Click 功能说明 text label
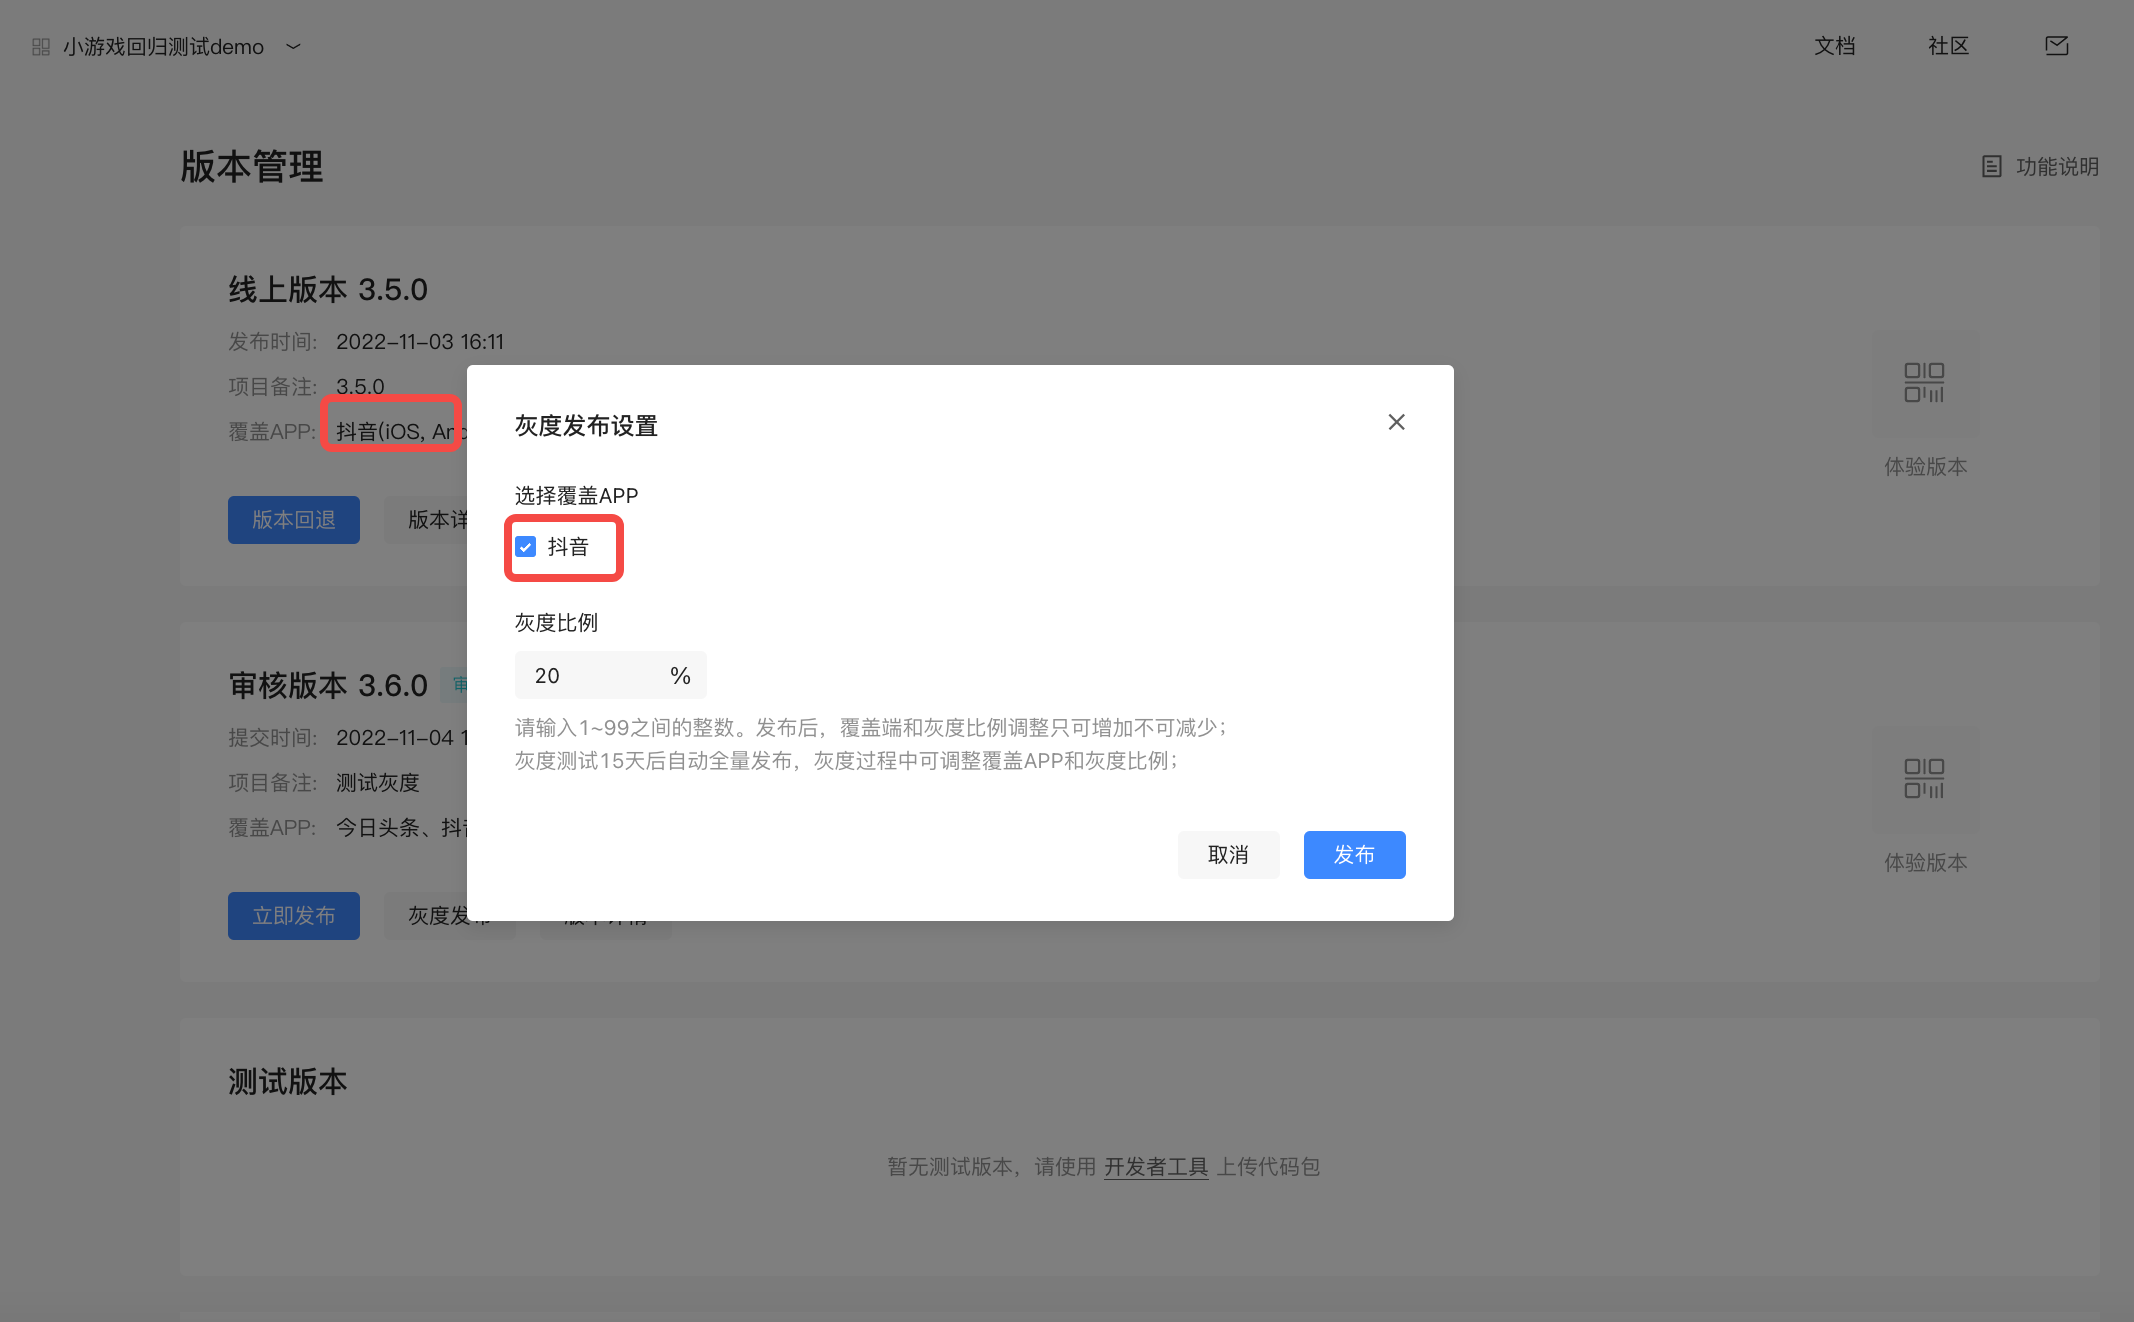 pos(2057,166)
